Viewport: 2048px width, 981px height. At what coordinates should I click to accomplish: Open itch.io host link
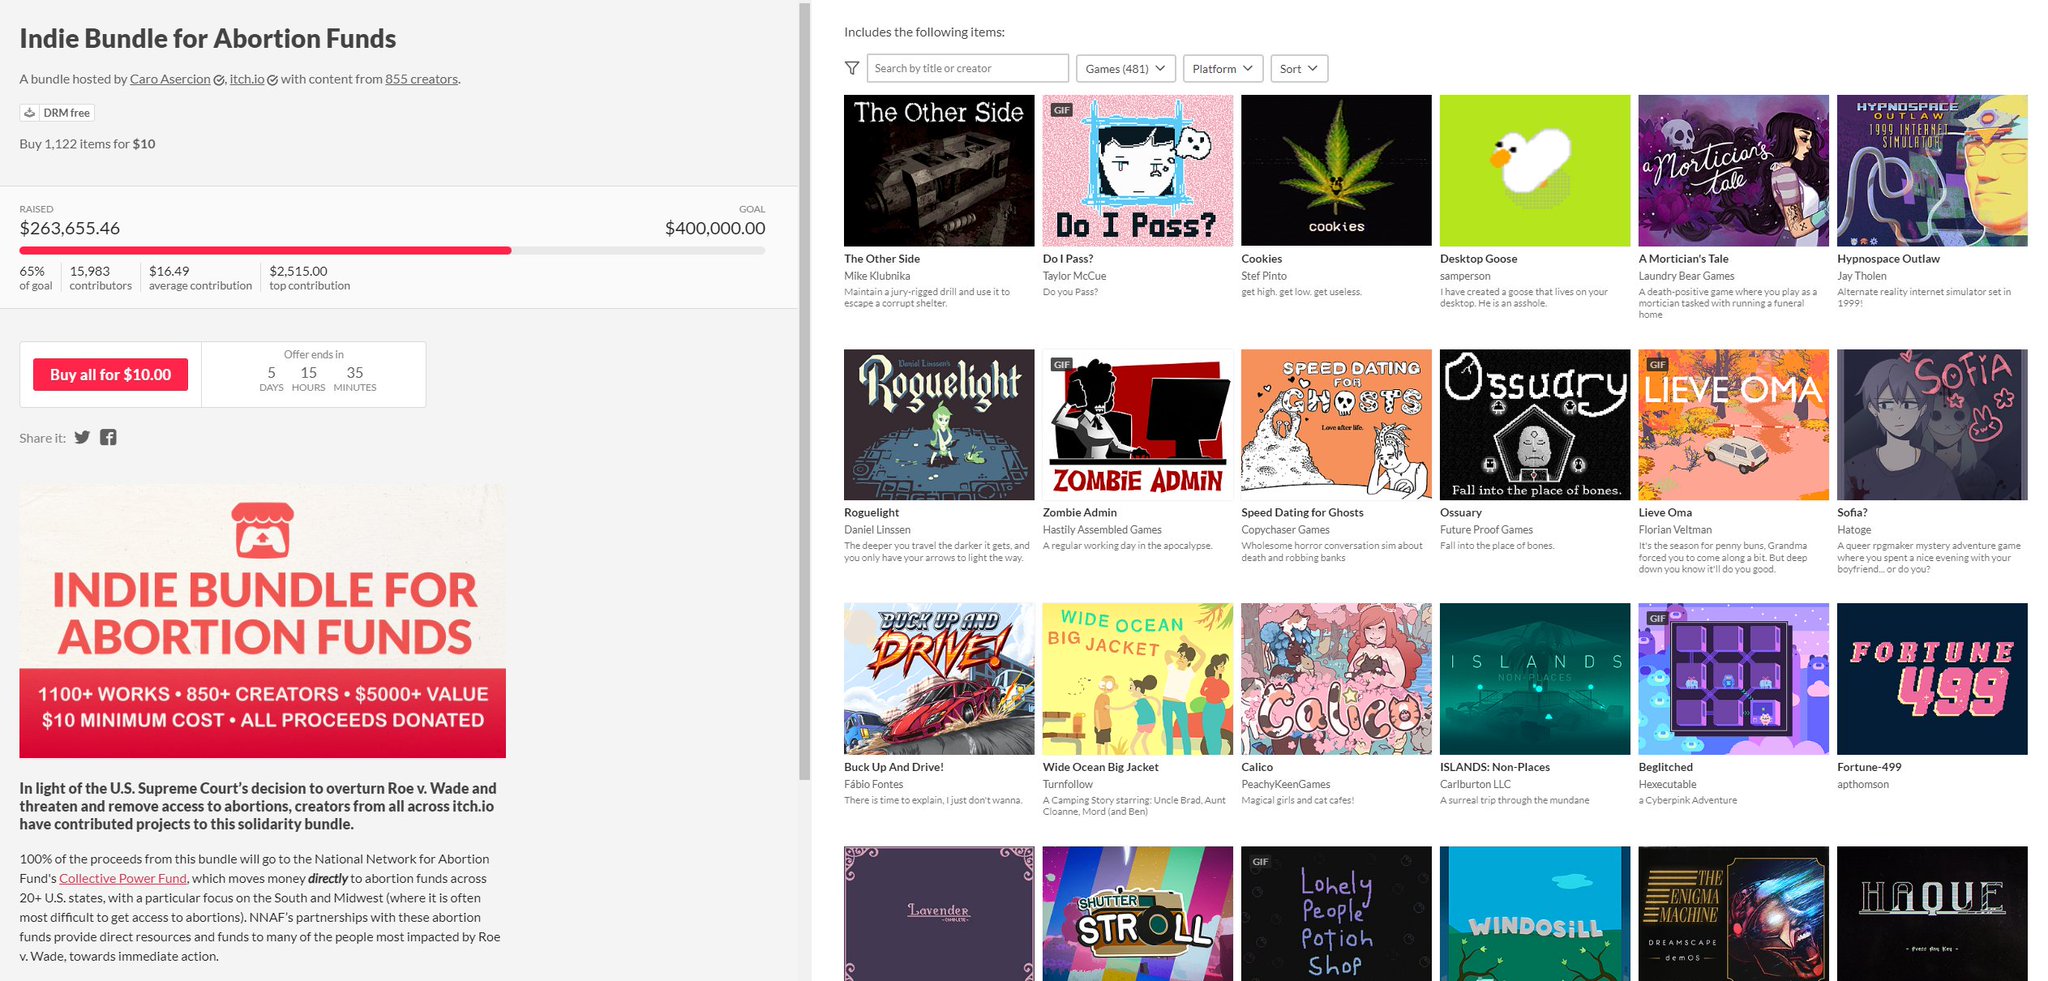click(x=247, y=79)
